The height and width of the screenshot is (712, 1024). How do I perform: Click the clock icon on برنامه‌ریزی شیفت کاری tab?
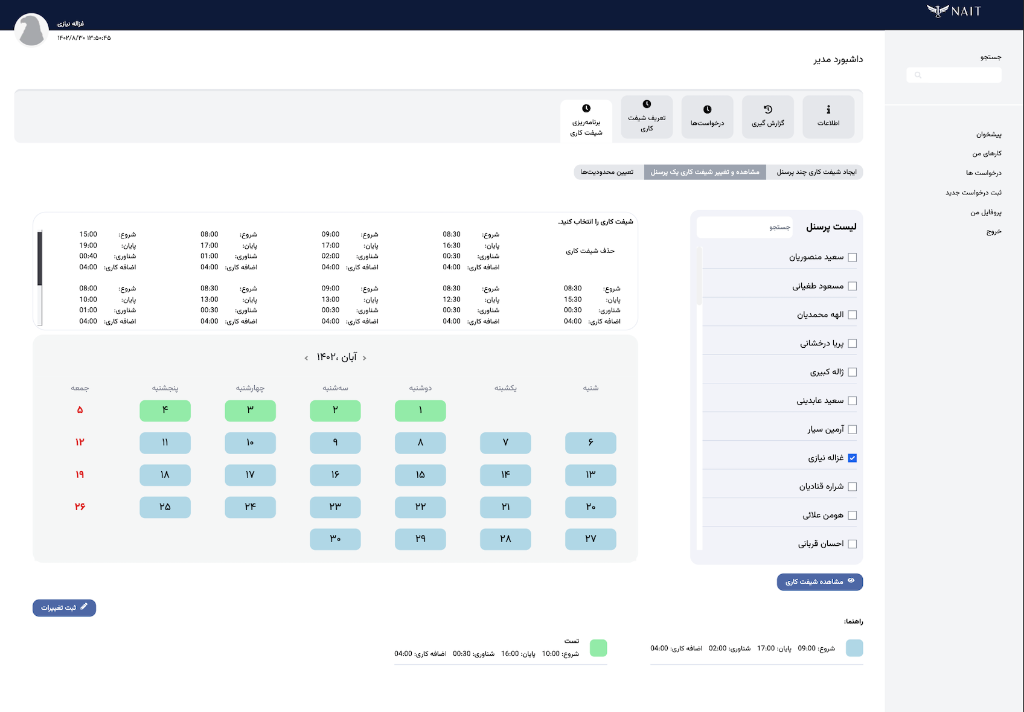click(x=586, y=108)
